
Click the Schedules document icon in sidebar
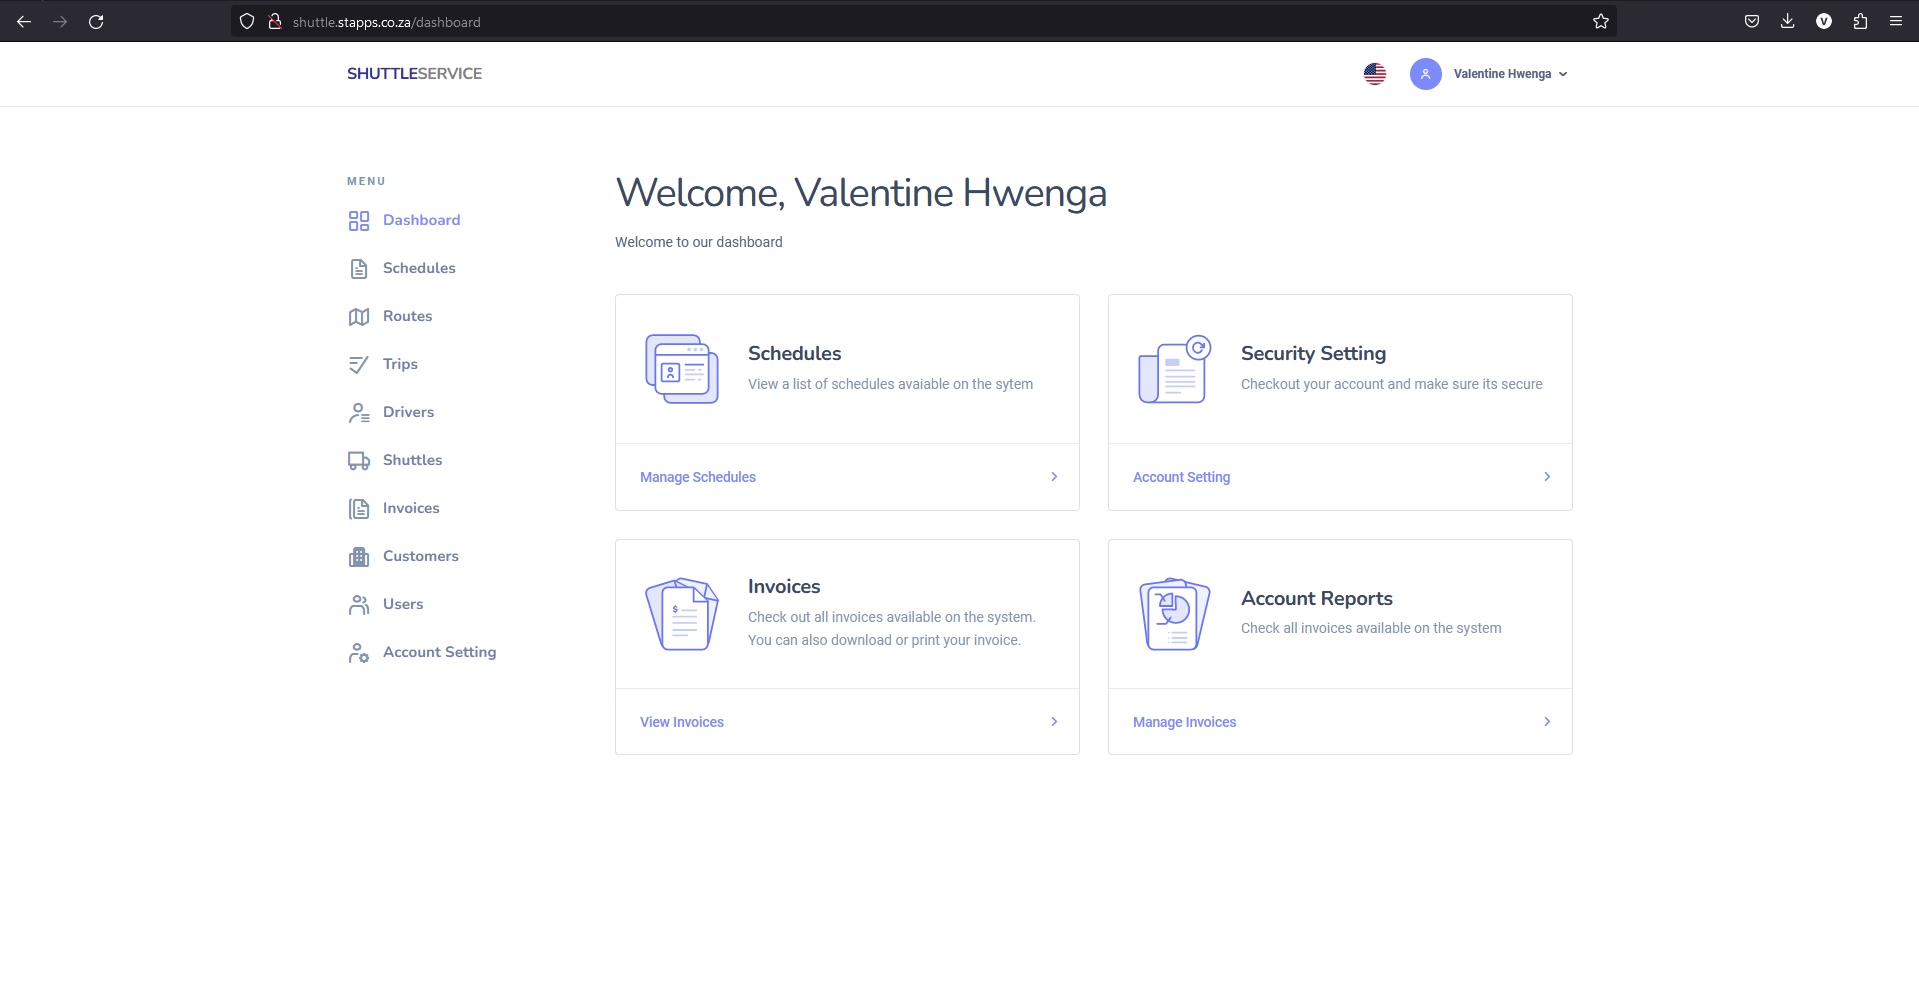(359, 269)
